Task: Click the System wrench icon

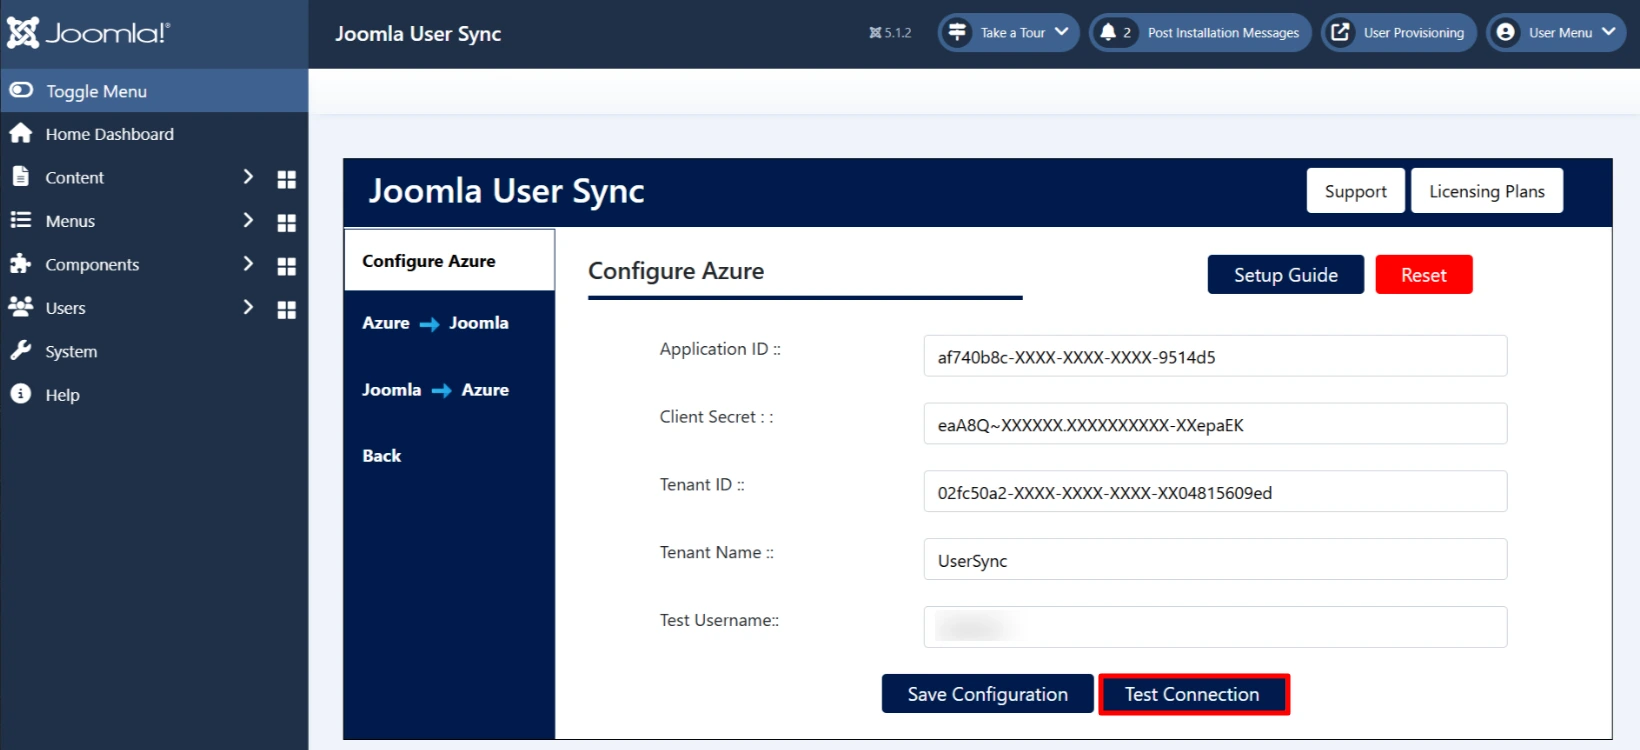Action: click(20, 350)
